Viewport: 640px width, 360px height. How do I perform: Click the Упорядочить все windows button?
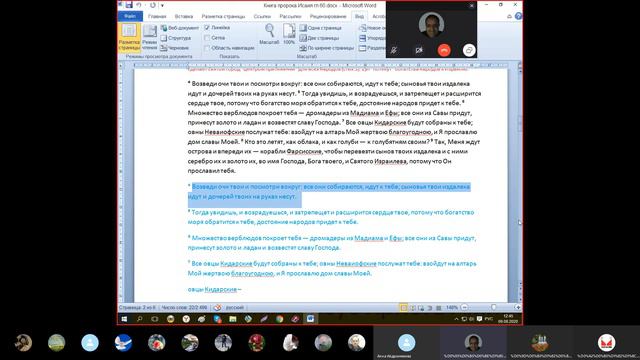(x=372, y=38)
